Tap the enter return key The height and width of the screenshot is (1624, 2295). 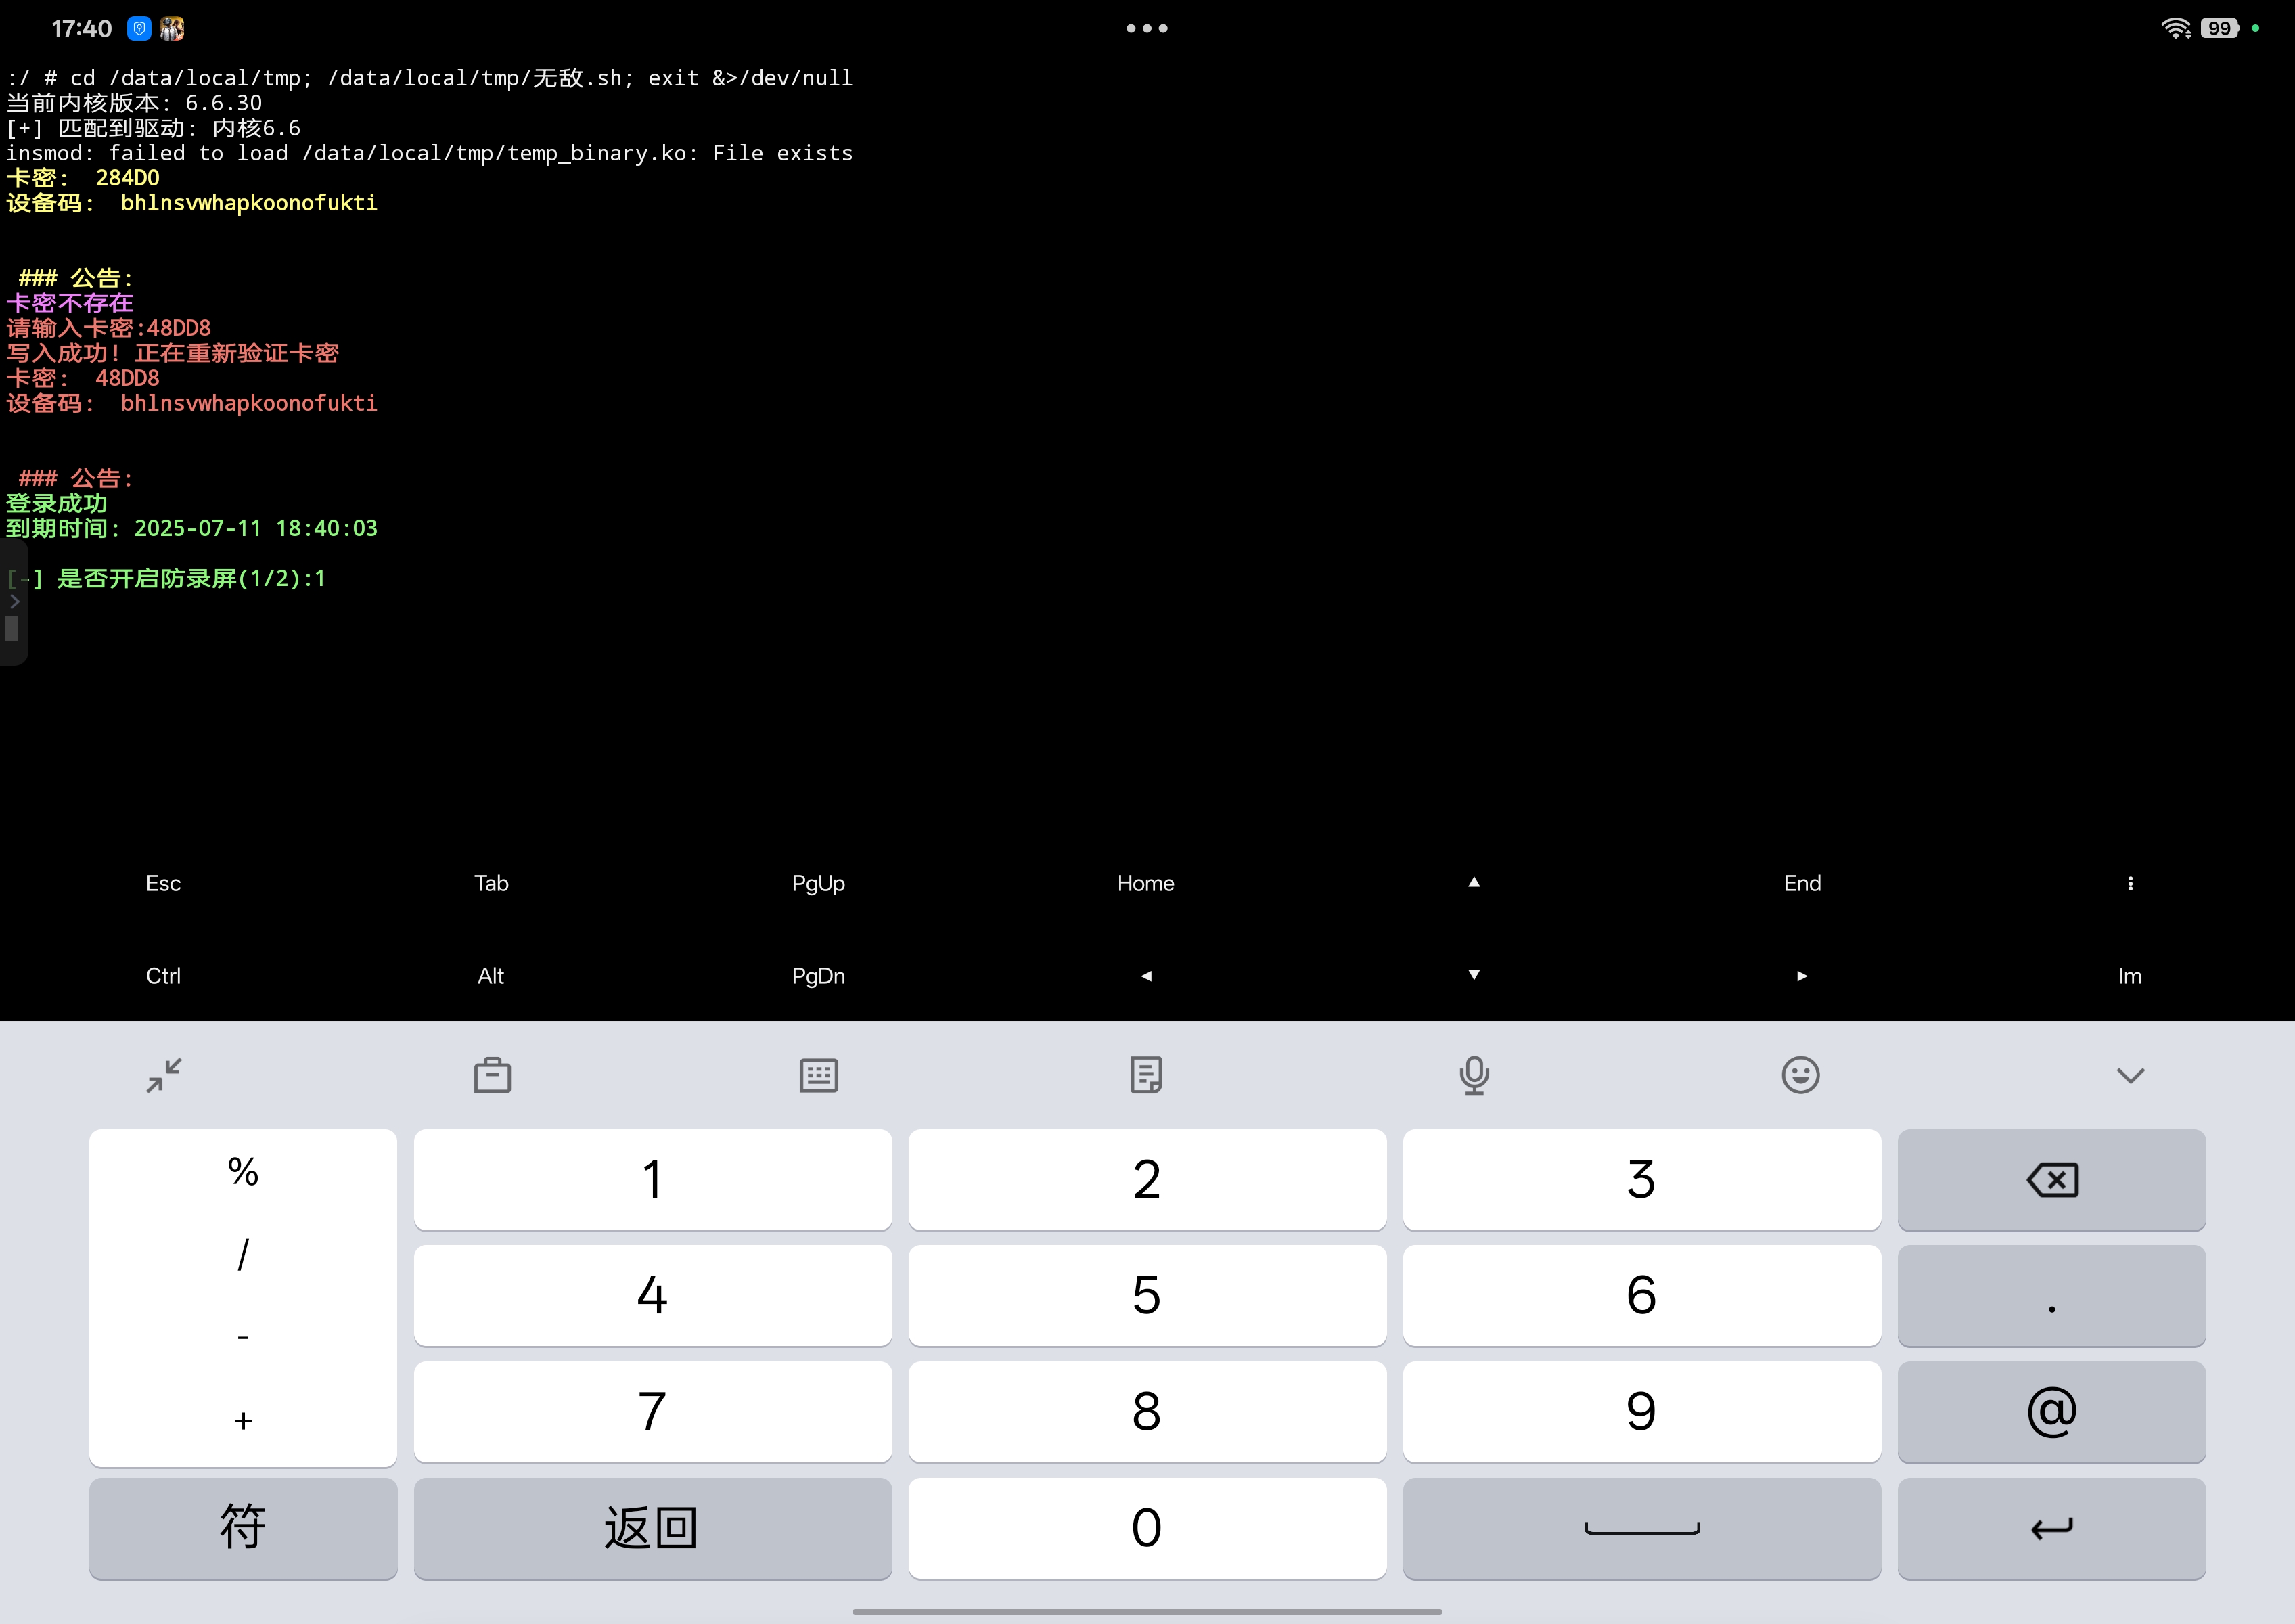coord(2051,1528)
